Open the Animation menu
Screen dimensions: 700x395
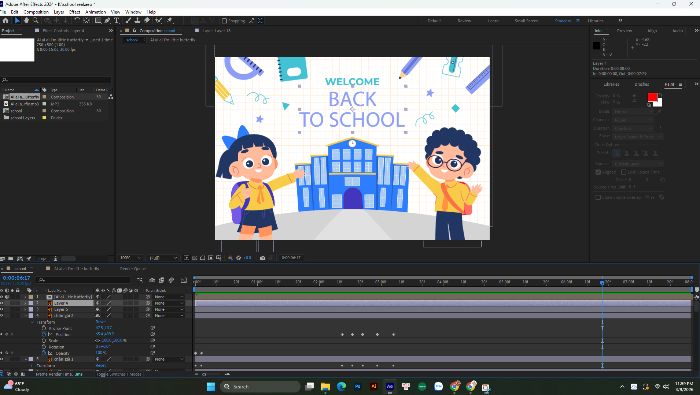[x=96, y=12]
